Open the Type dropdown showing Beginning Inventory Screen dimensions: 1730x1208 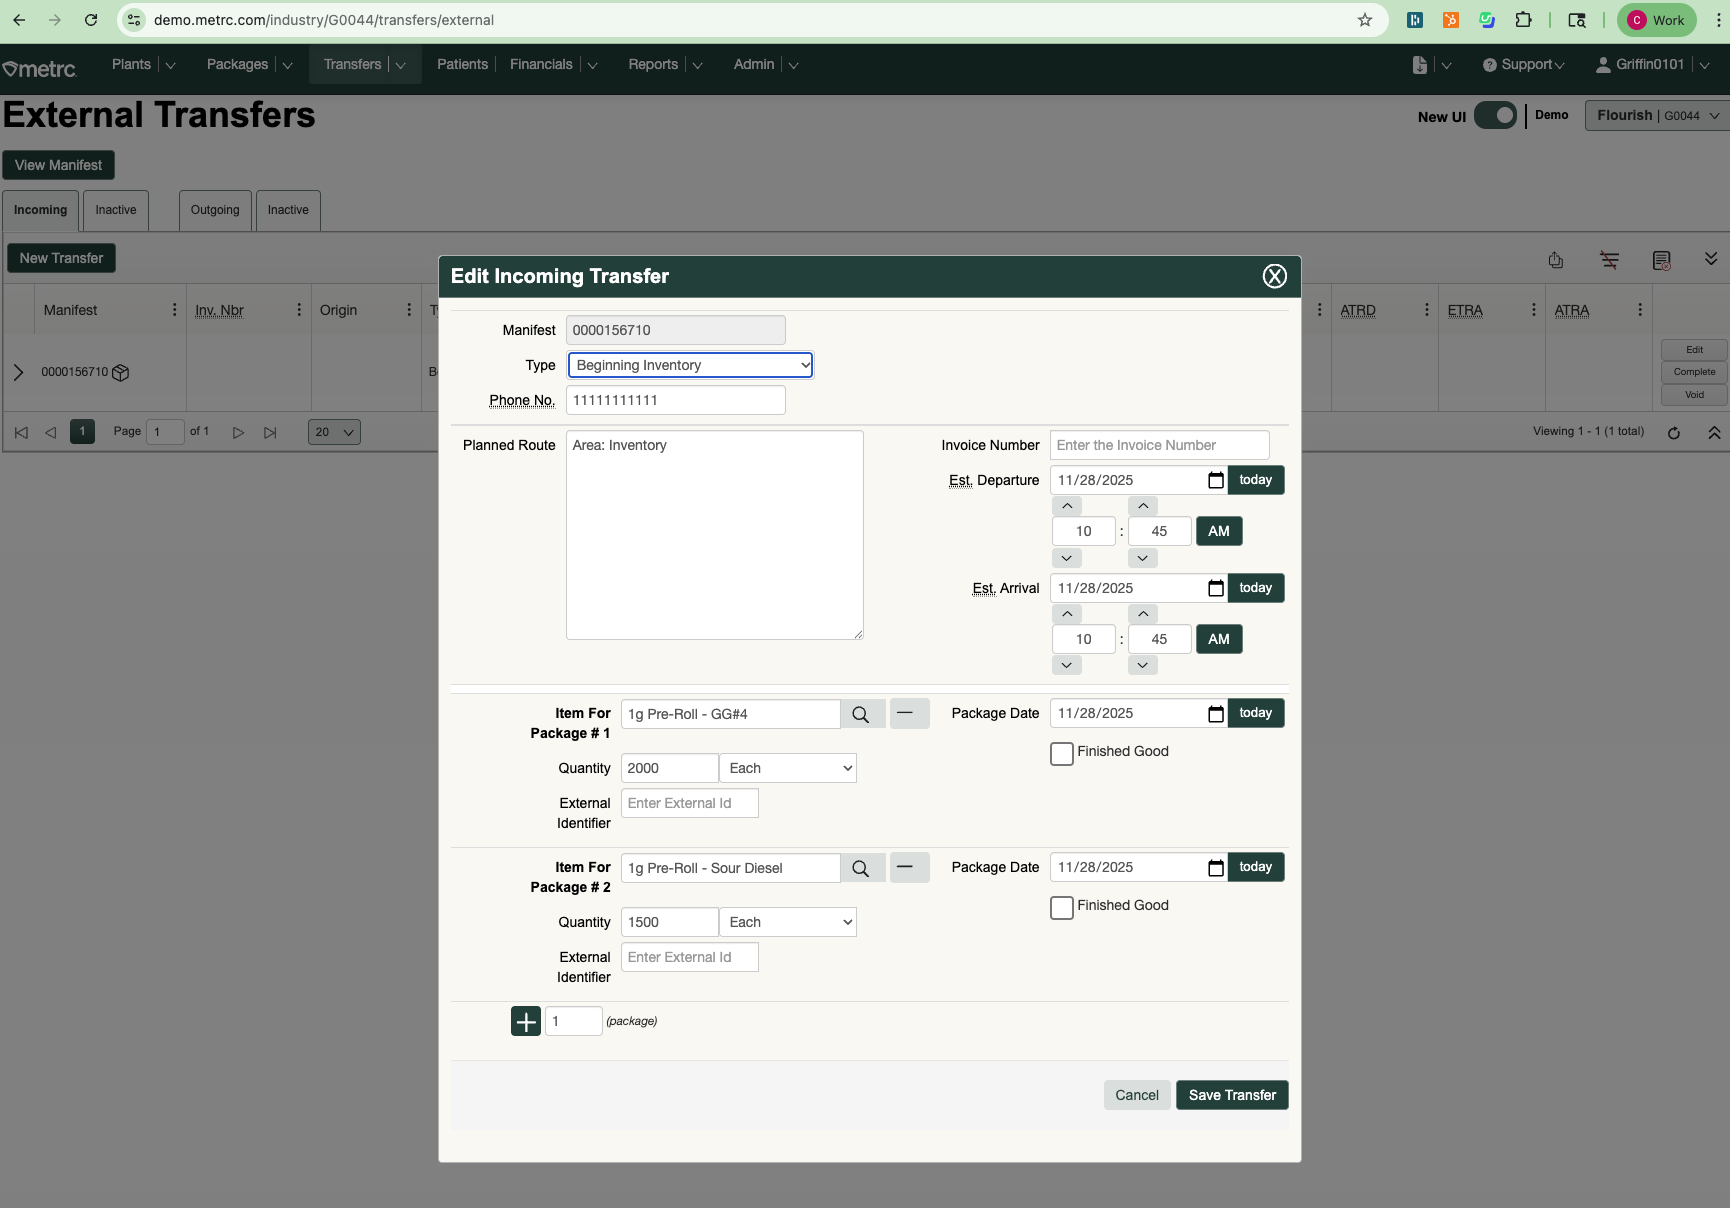click(690, 365)
